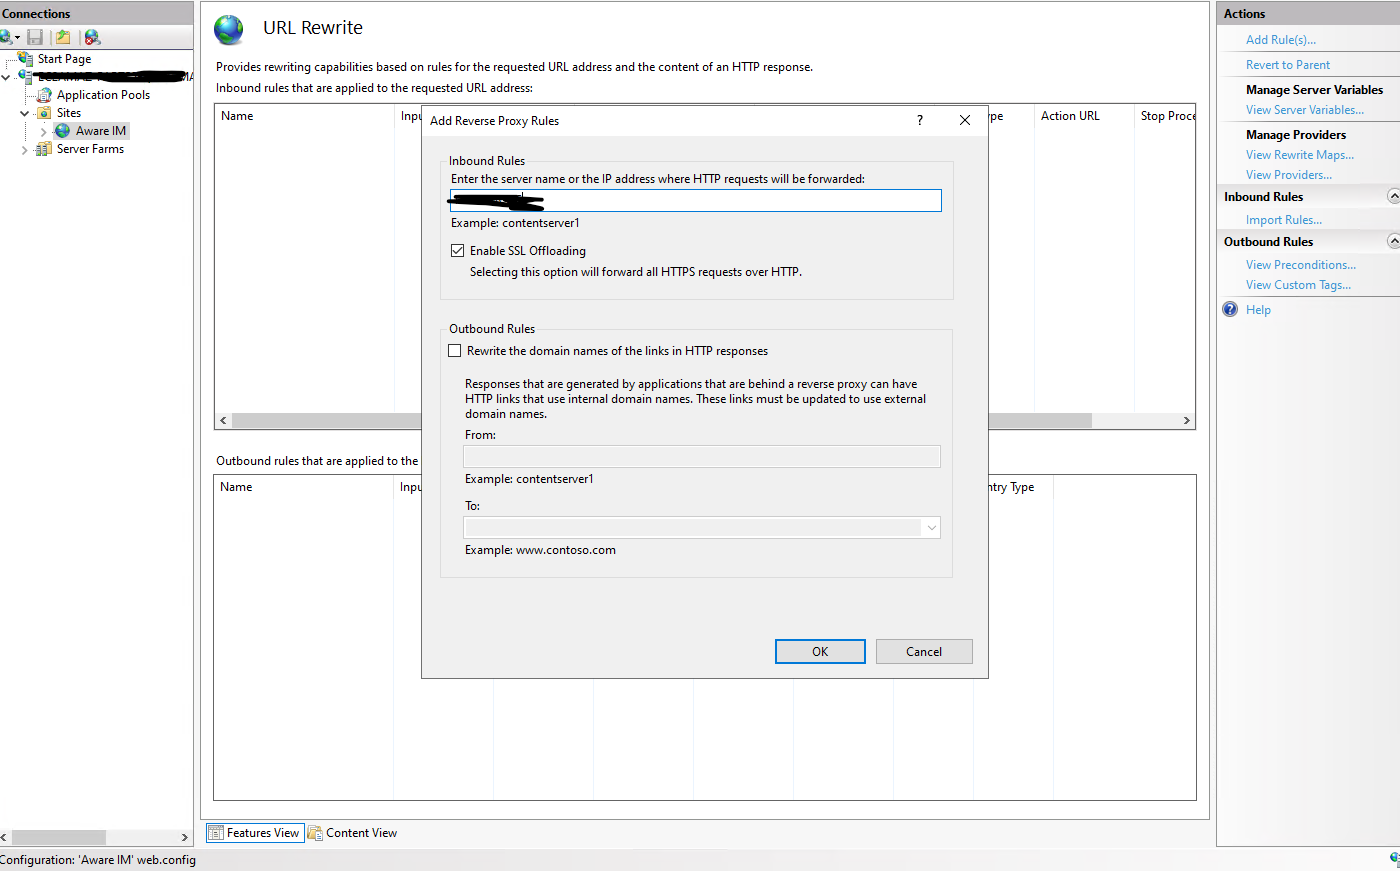Open View Preconditions link
1400x871 pixels.
[x=1301, y=265]
